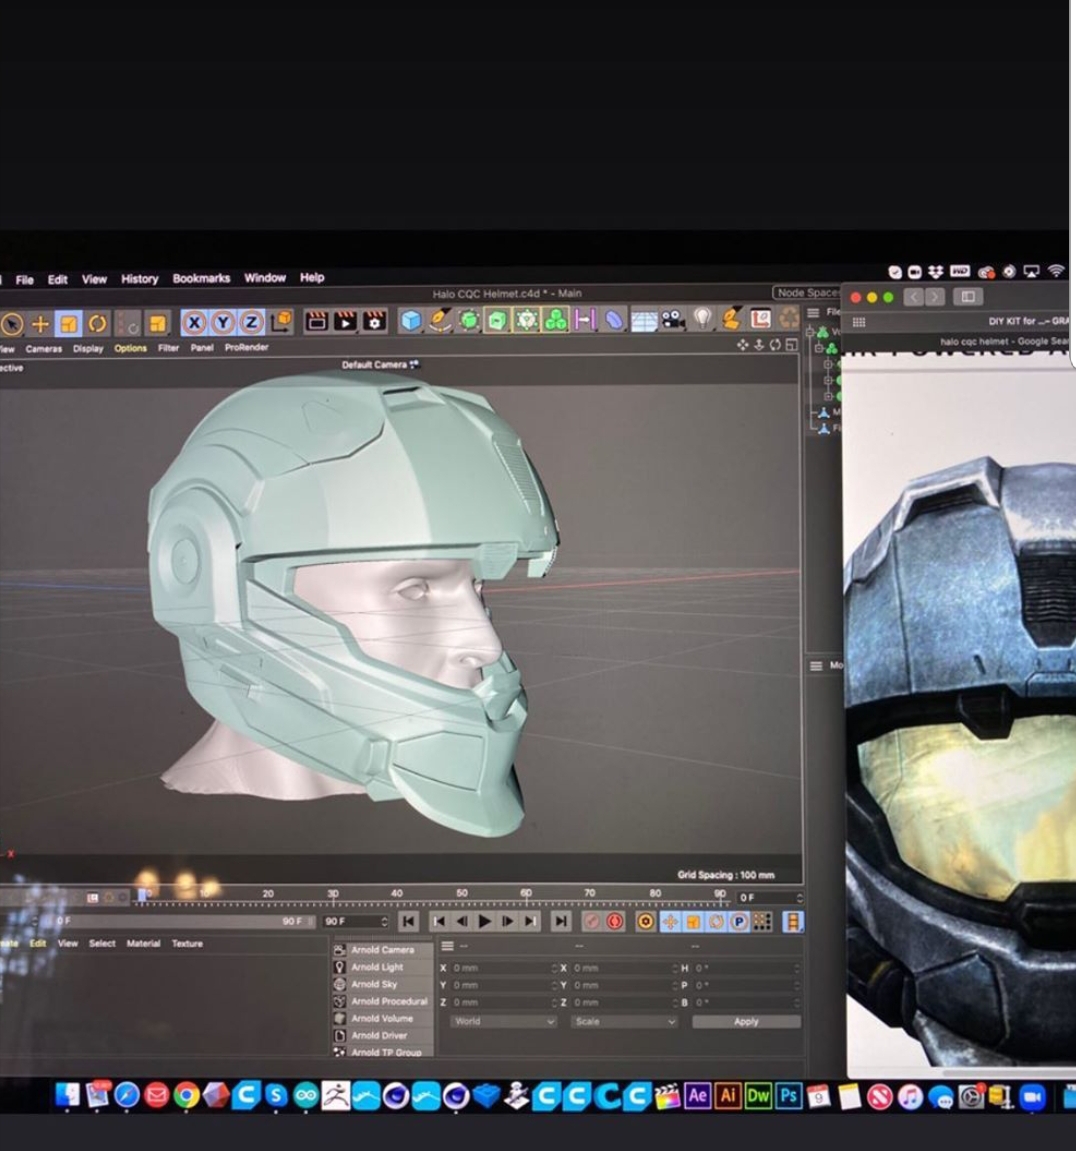This screenshot has width=1076, height=1151.
Task: Open the Subdivision Surface generator icon
Action: (468, 321)
